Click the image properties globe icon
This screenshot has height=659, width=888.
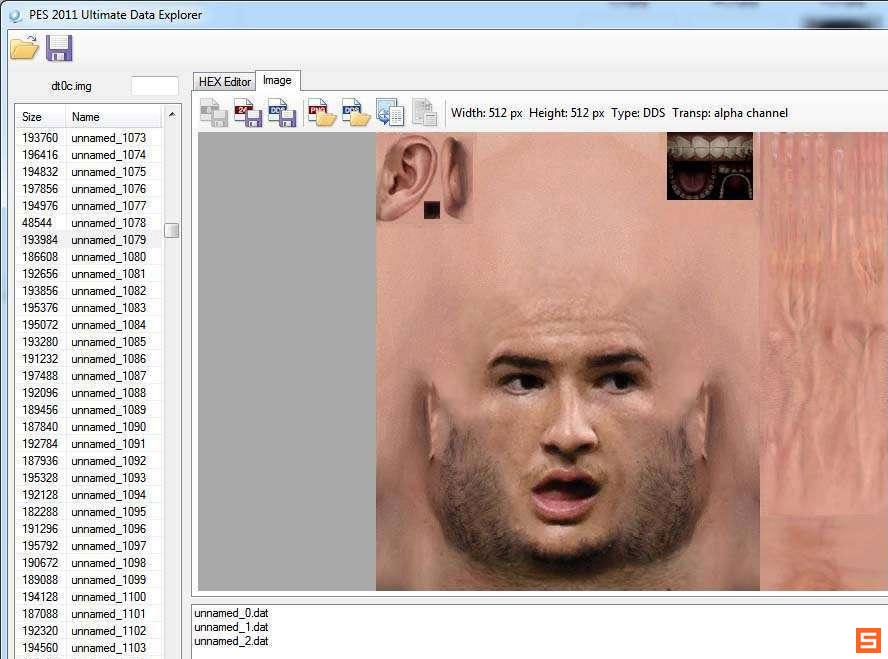[x=389, y=113]
